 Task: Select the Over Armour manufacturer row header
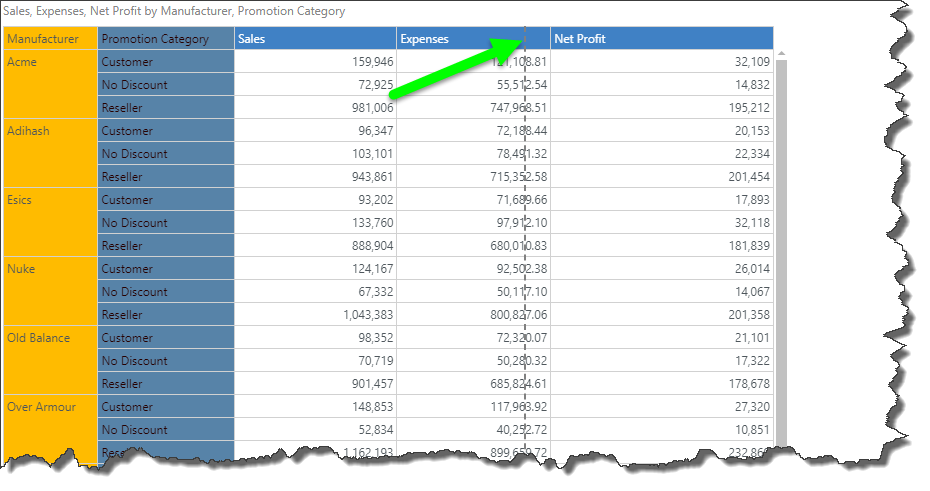pos(50,407)
